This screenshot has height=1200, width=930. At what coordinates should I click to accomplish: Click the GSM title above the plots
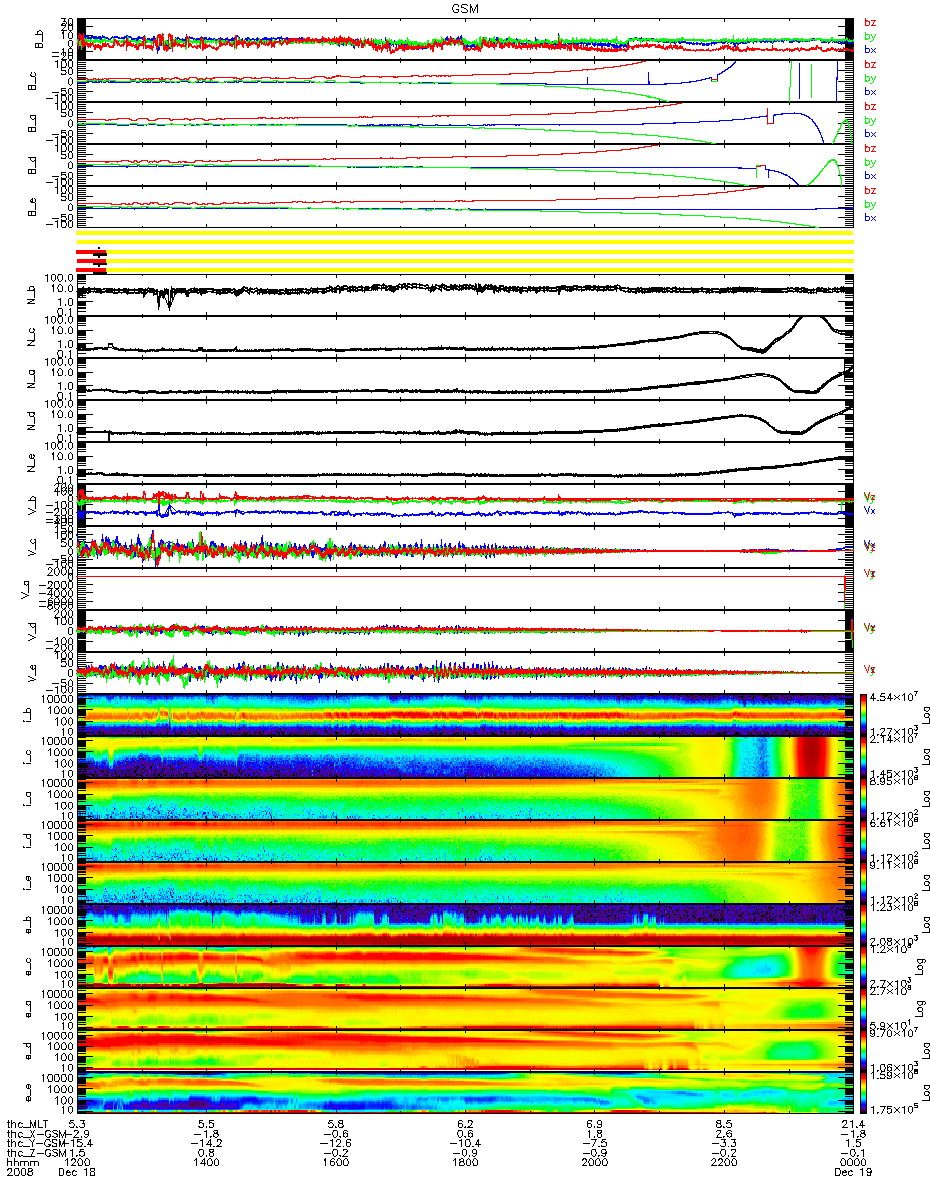click(x=464, y=7)
